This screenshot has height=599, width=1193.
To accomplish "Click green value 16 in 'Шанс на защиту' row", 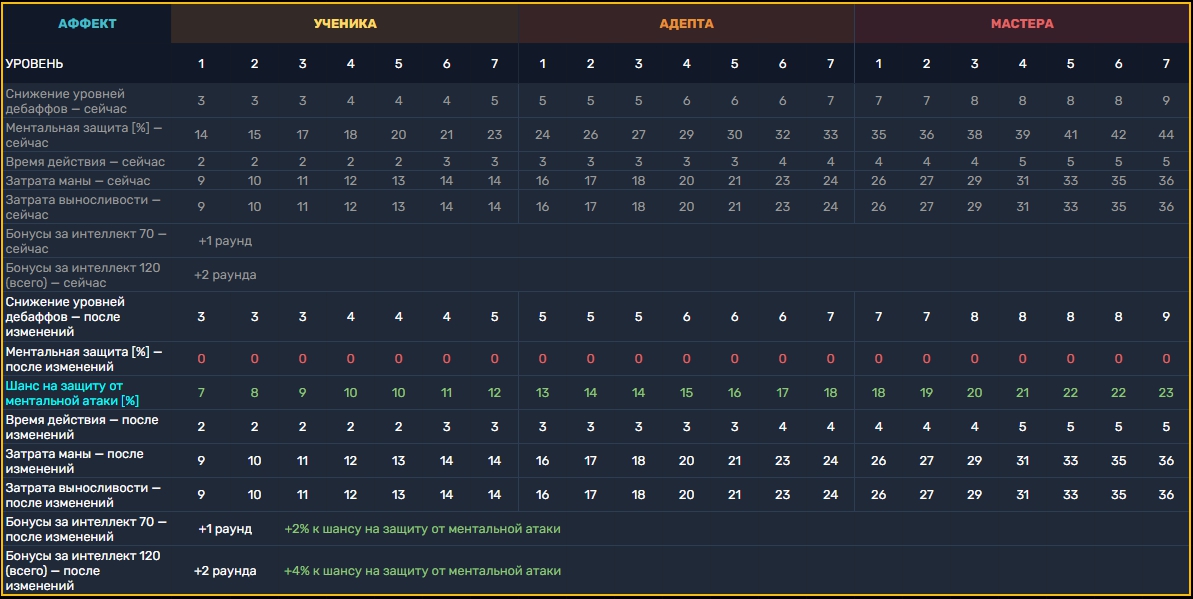I will pos(734,393).
